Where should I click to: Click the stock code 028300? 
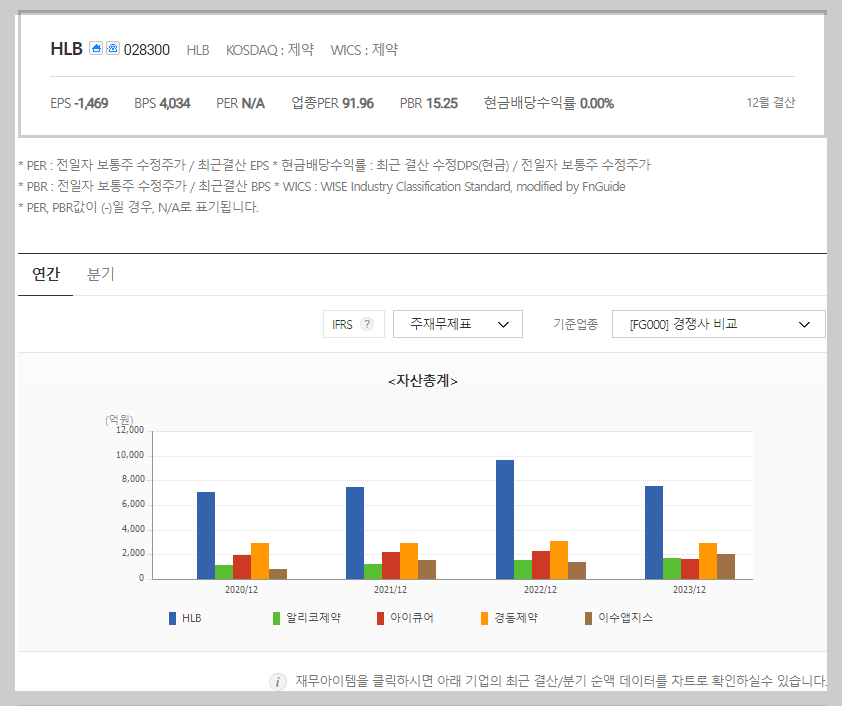click(147, 49)
